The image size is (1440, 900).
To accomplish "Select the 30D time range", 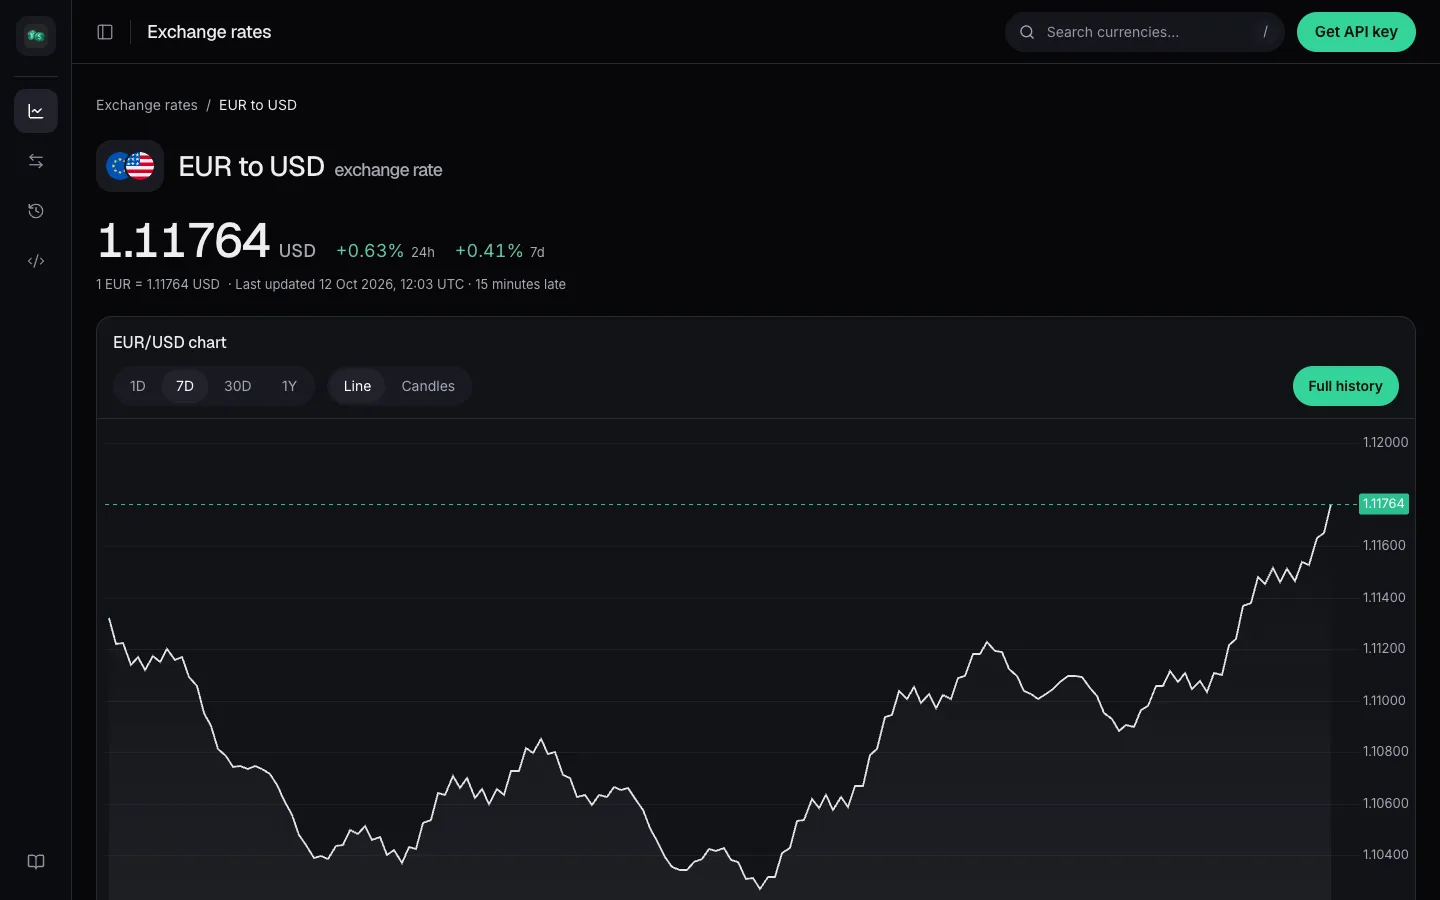I will coord(238,386).
